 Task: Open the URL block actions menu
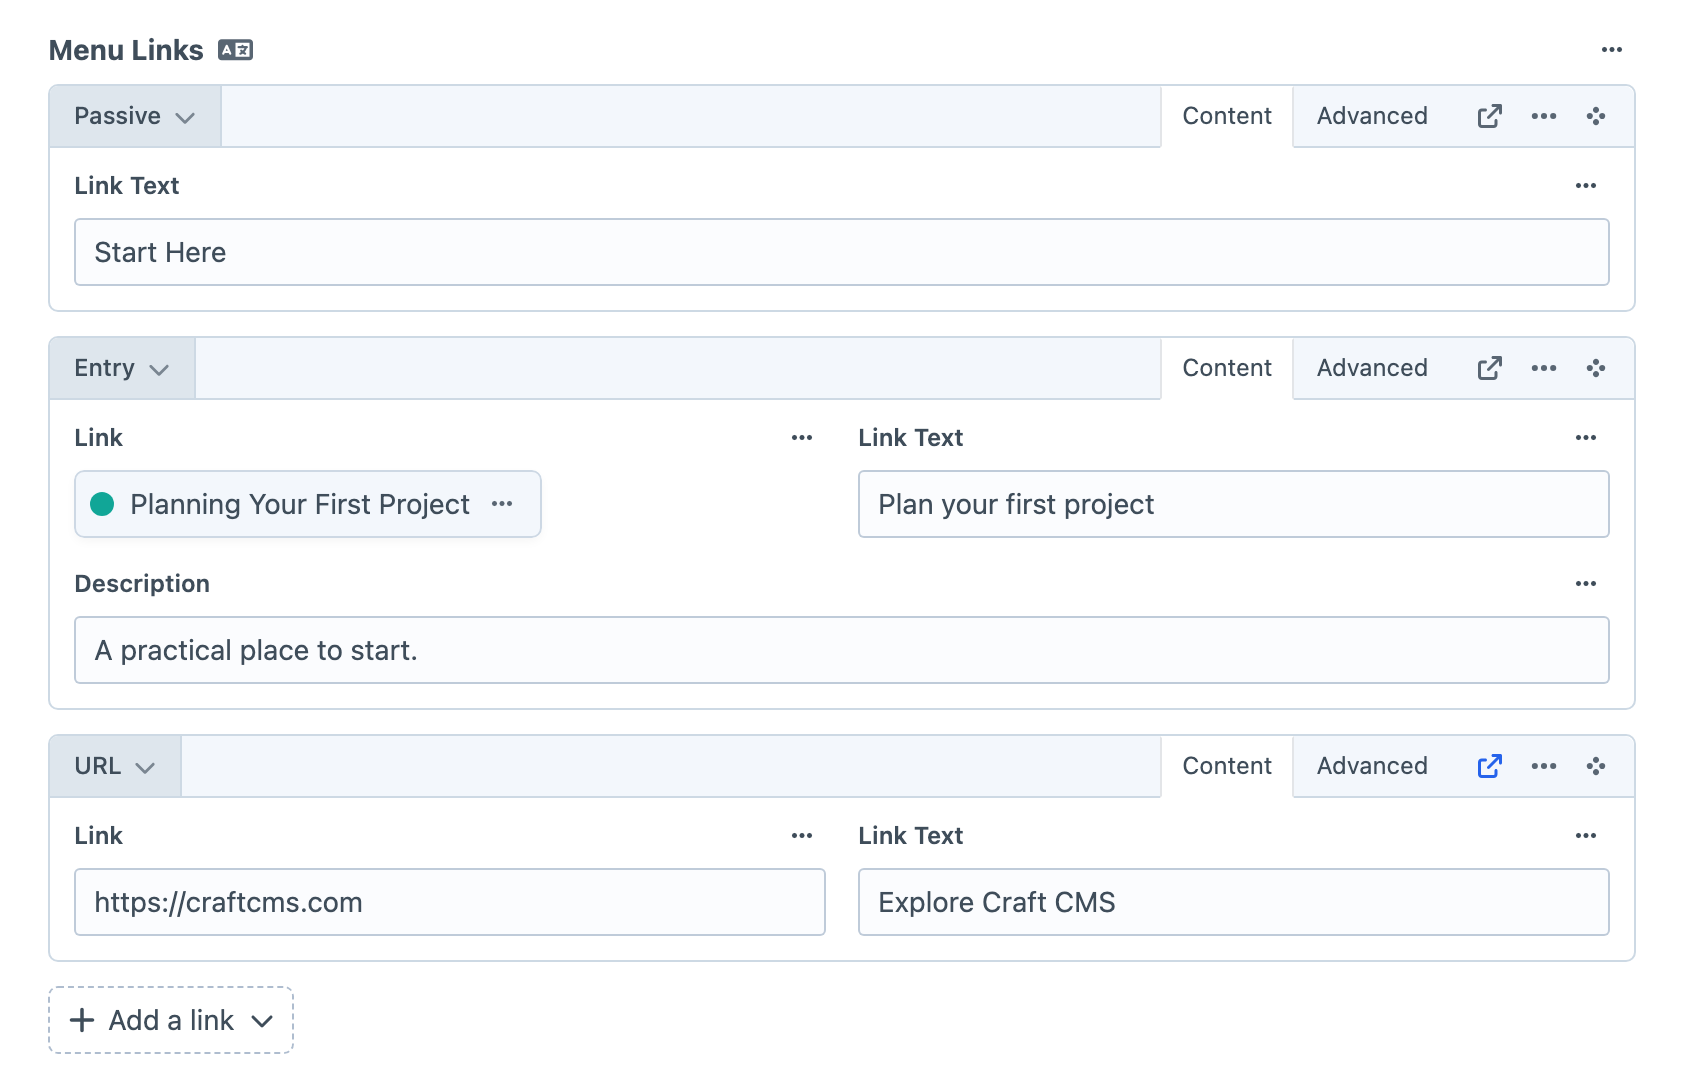1543,766
